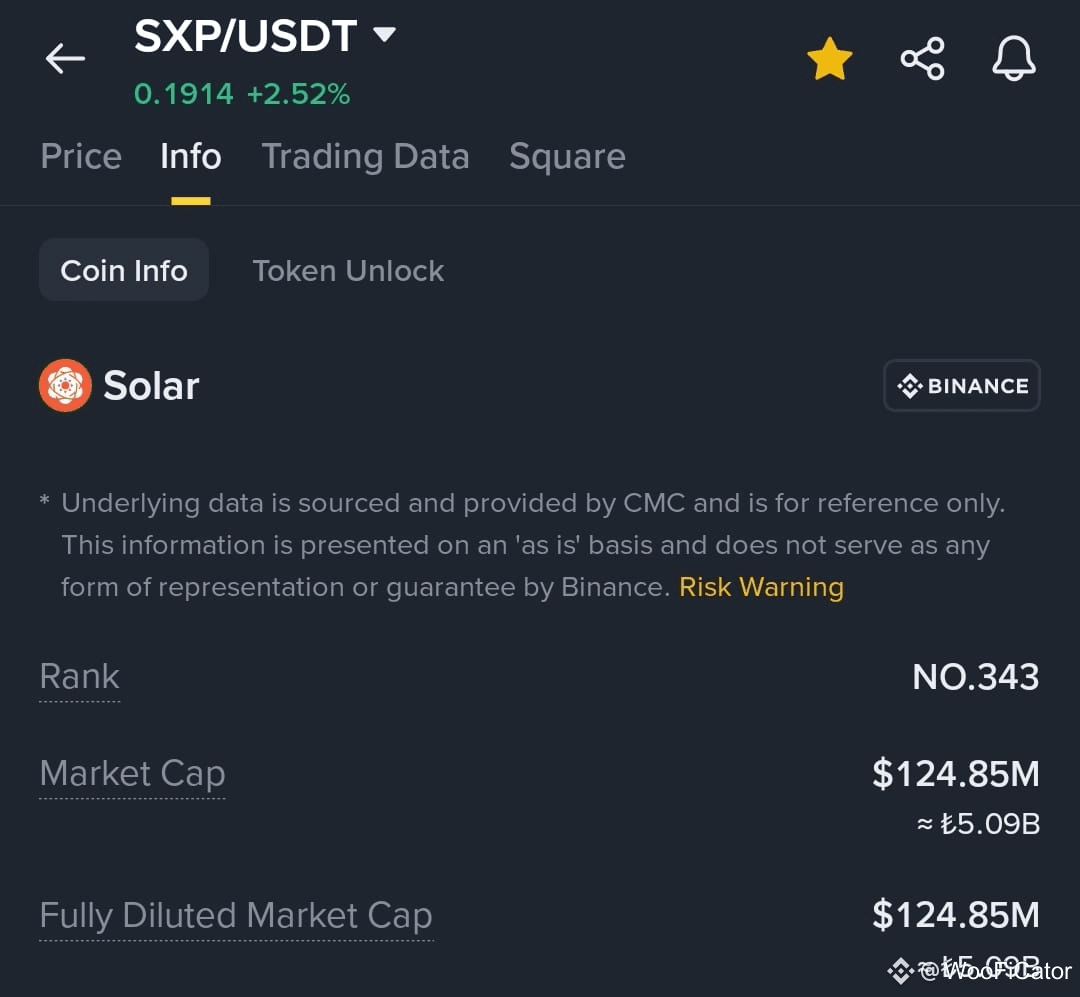
Task: Show the Rank label explanation
Action: point(80,677)
